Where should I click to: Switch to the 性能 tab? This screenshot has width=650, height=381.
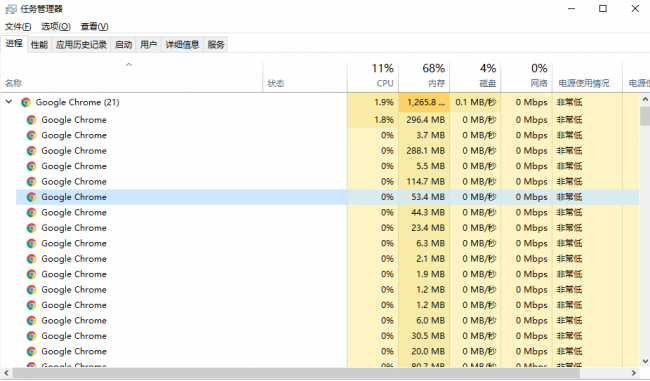click(x=39, y=44)
